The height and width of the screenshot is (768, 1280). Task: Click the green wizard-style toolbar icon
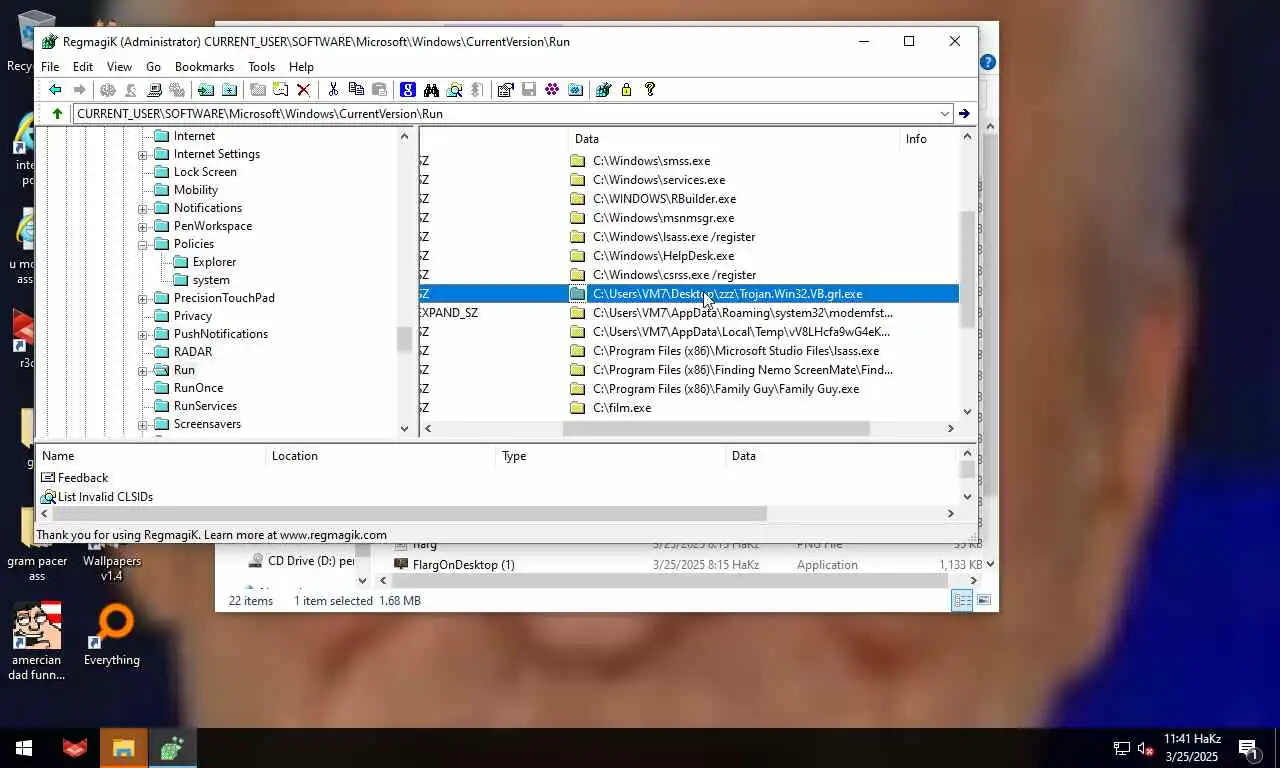tap(603, 89)
